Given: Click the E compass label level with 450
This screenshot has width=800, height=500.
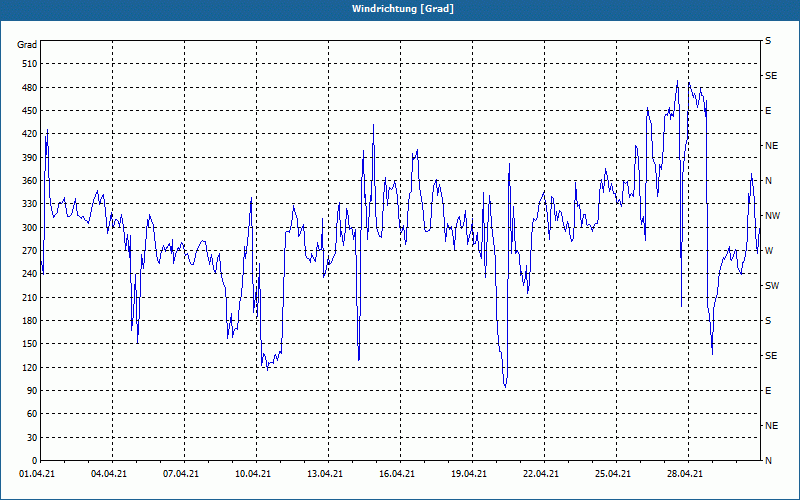Looking at the screenshot, I should coord(768,111).
